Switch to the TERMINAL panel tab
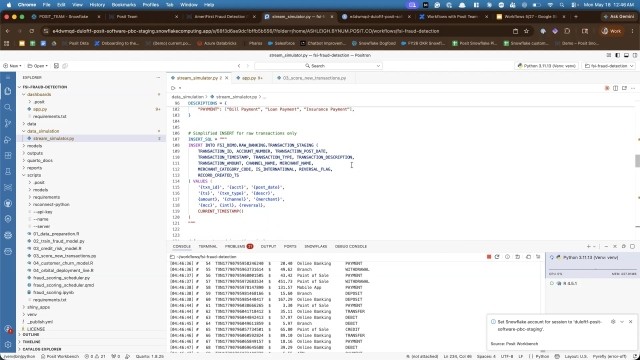The image size is (640, 360). click(x=208, y=247)
